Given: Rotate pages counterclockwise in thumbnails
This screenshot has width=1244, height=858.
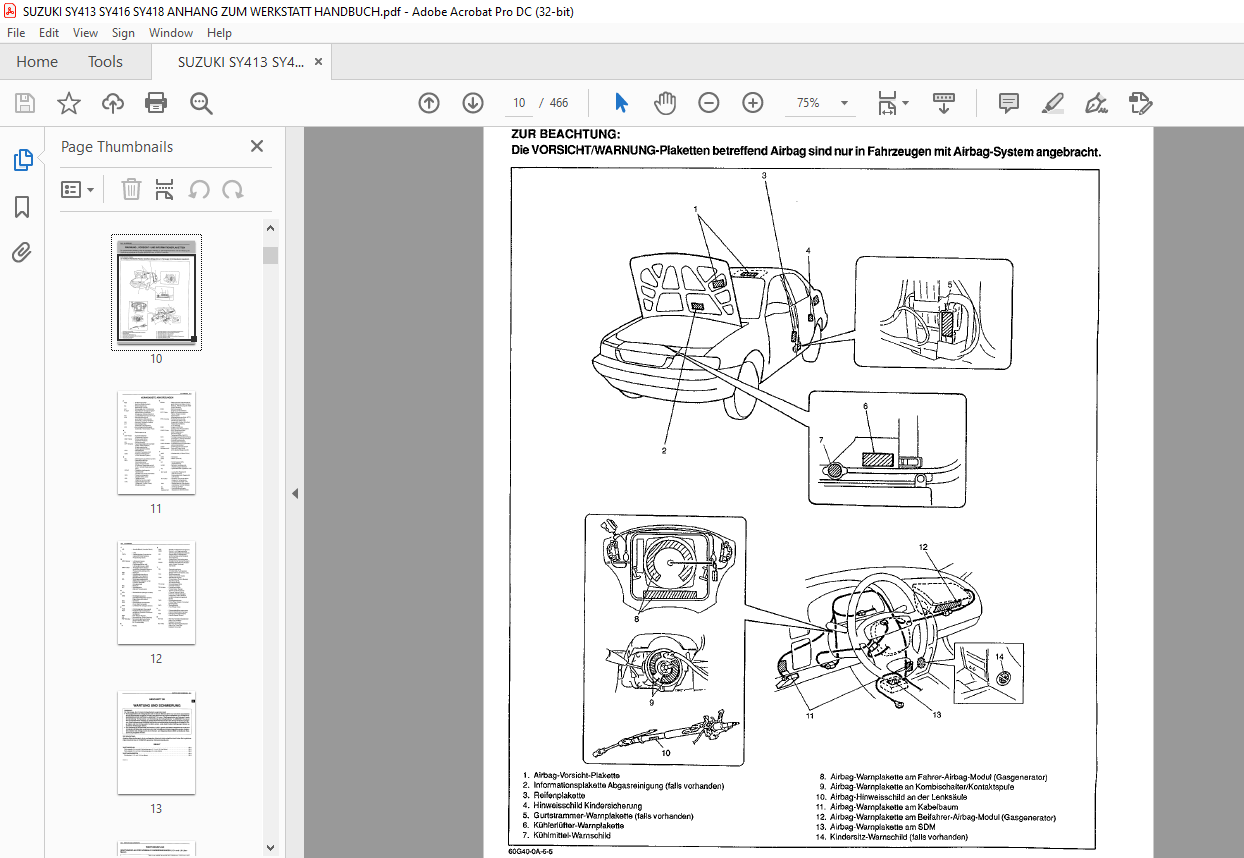Looking at the screenshot, I should point(199,189).
